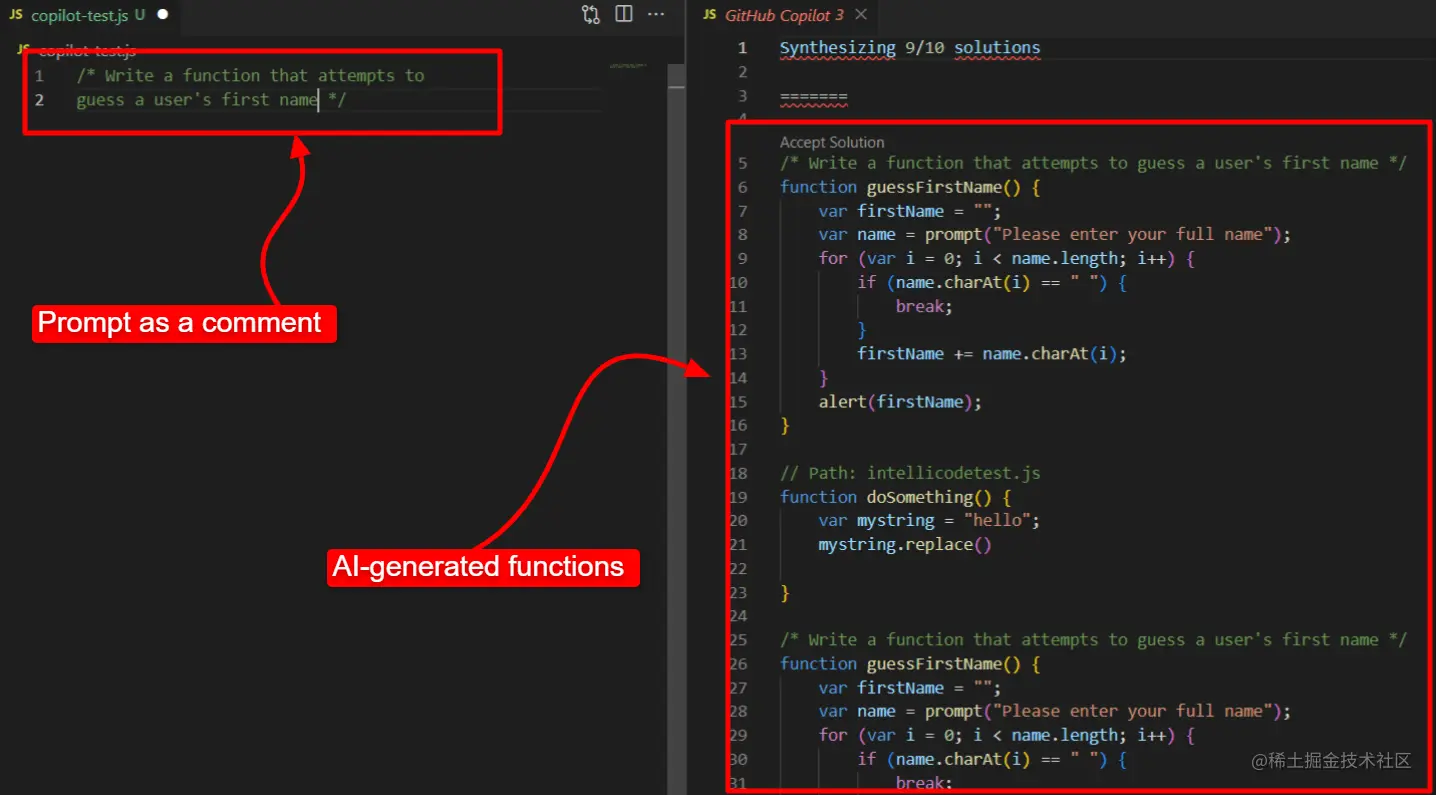Click 'var firstName = "";' on line 27
The image size is (1436, 795).
[x=910, y=688]
